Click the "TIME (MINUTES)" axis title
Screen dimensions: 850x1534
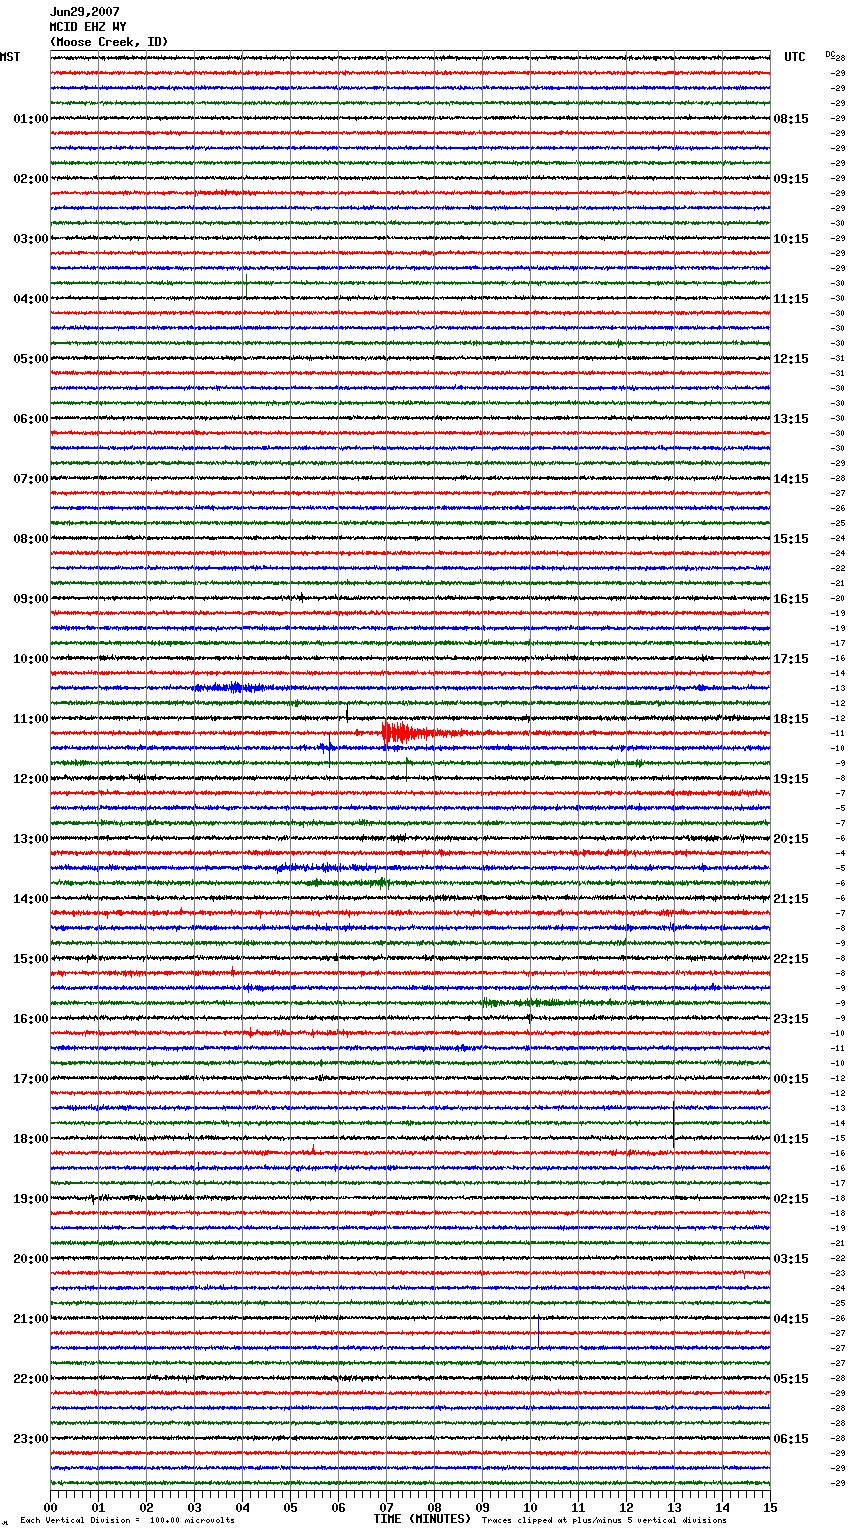422,1518
